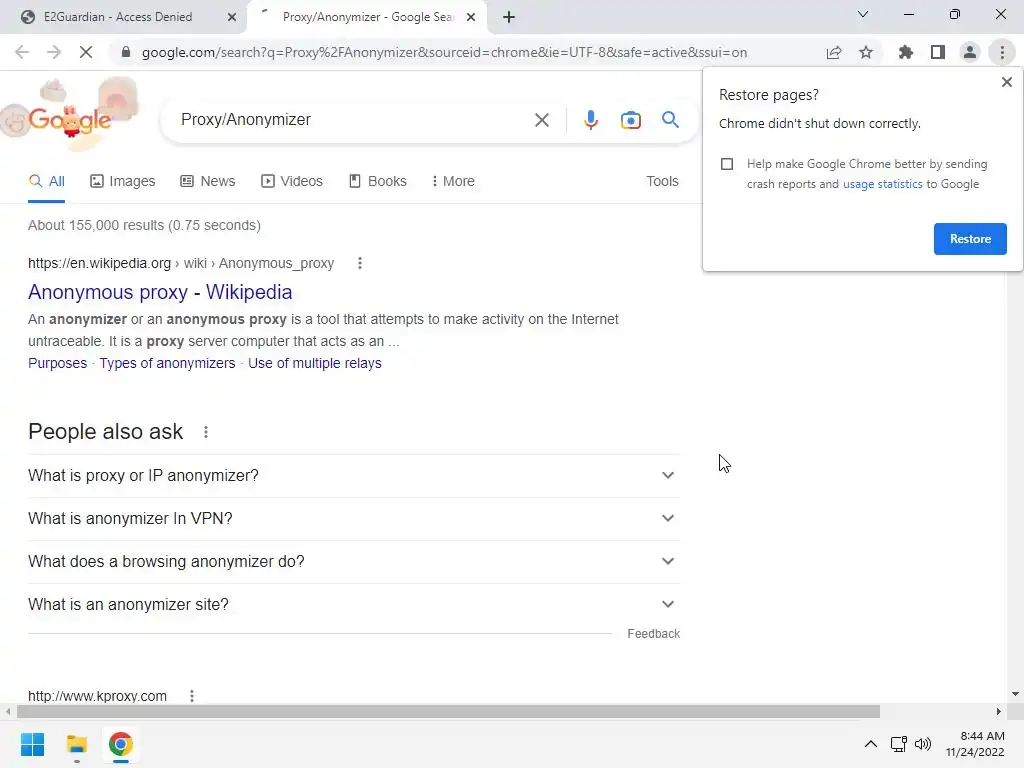Screen dimensions: 1024x768
Task: Open 'Use of multiple relays' sitelink
Action: pos(315,363)
